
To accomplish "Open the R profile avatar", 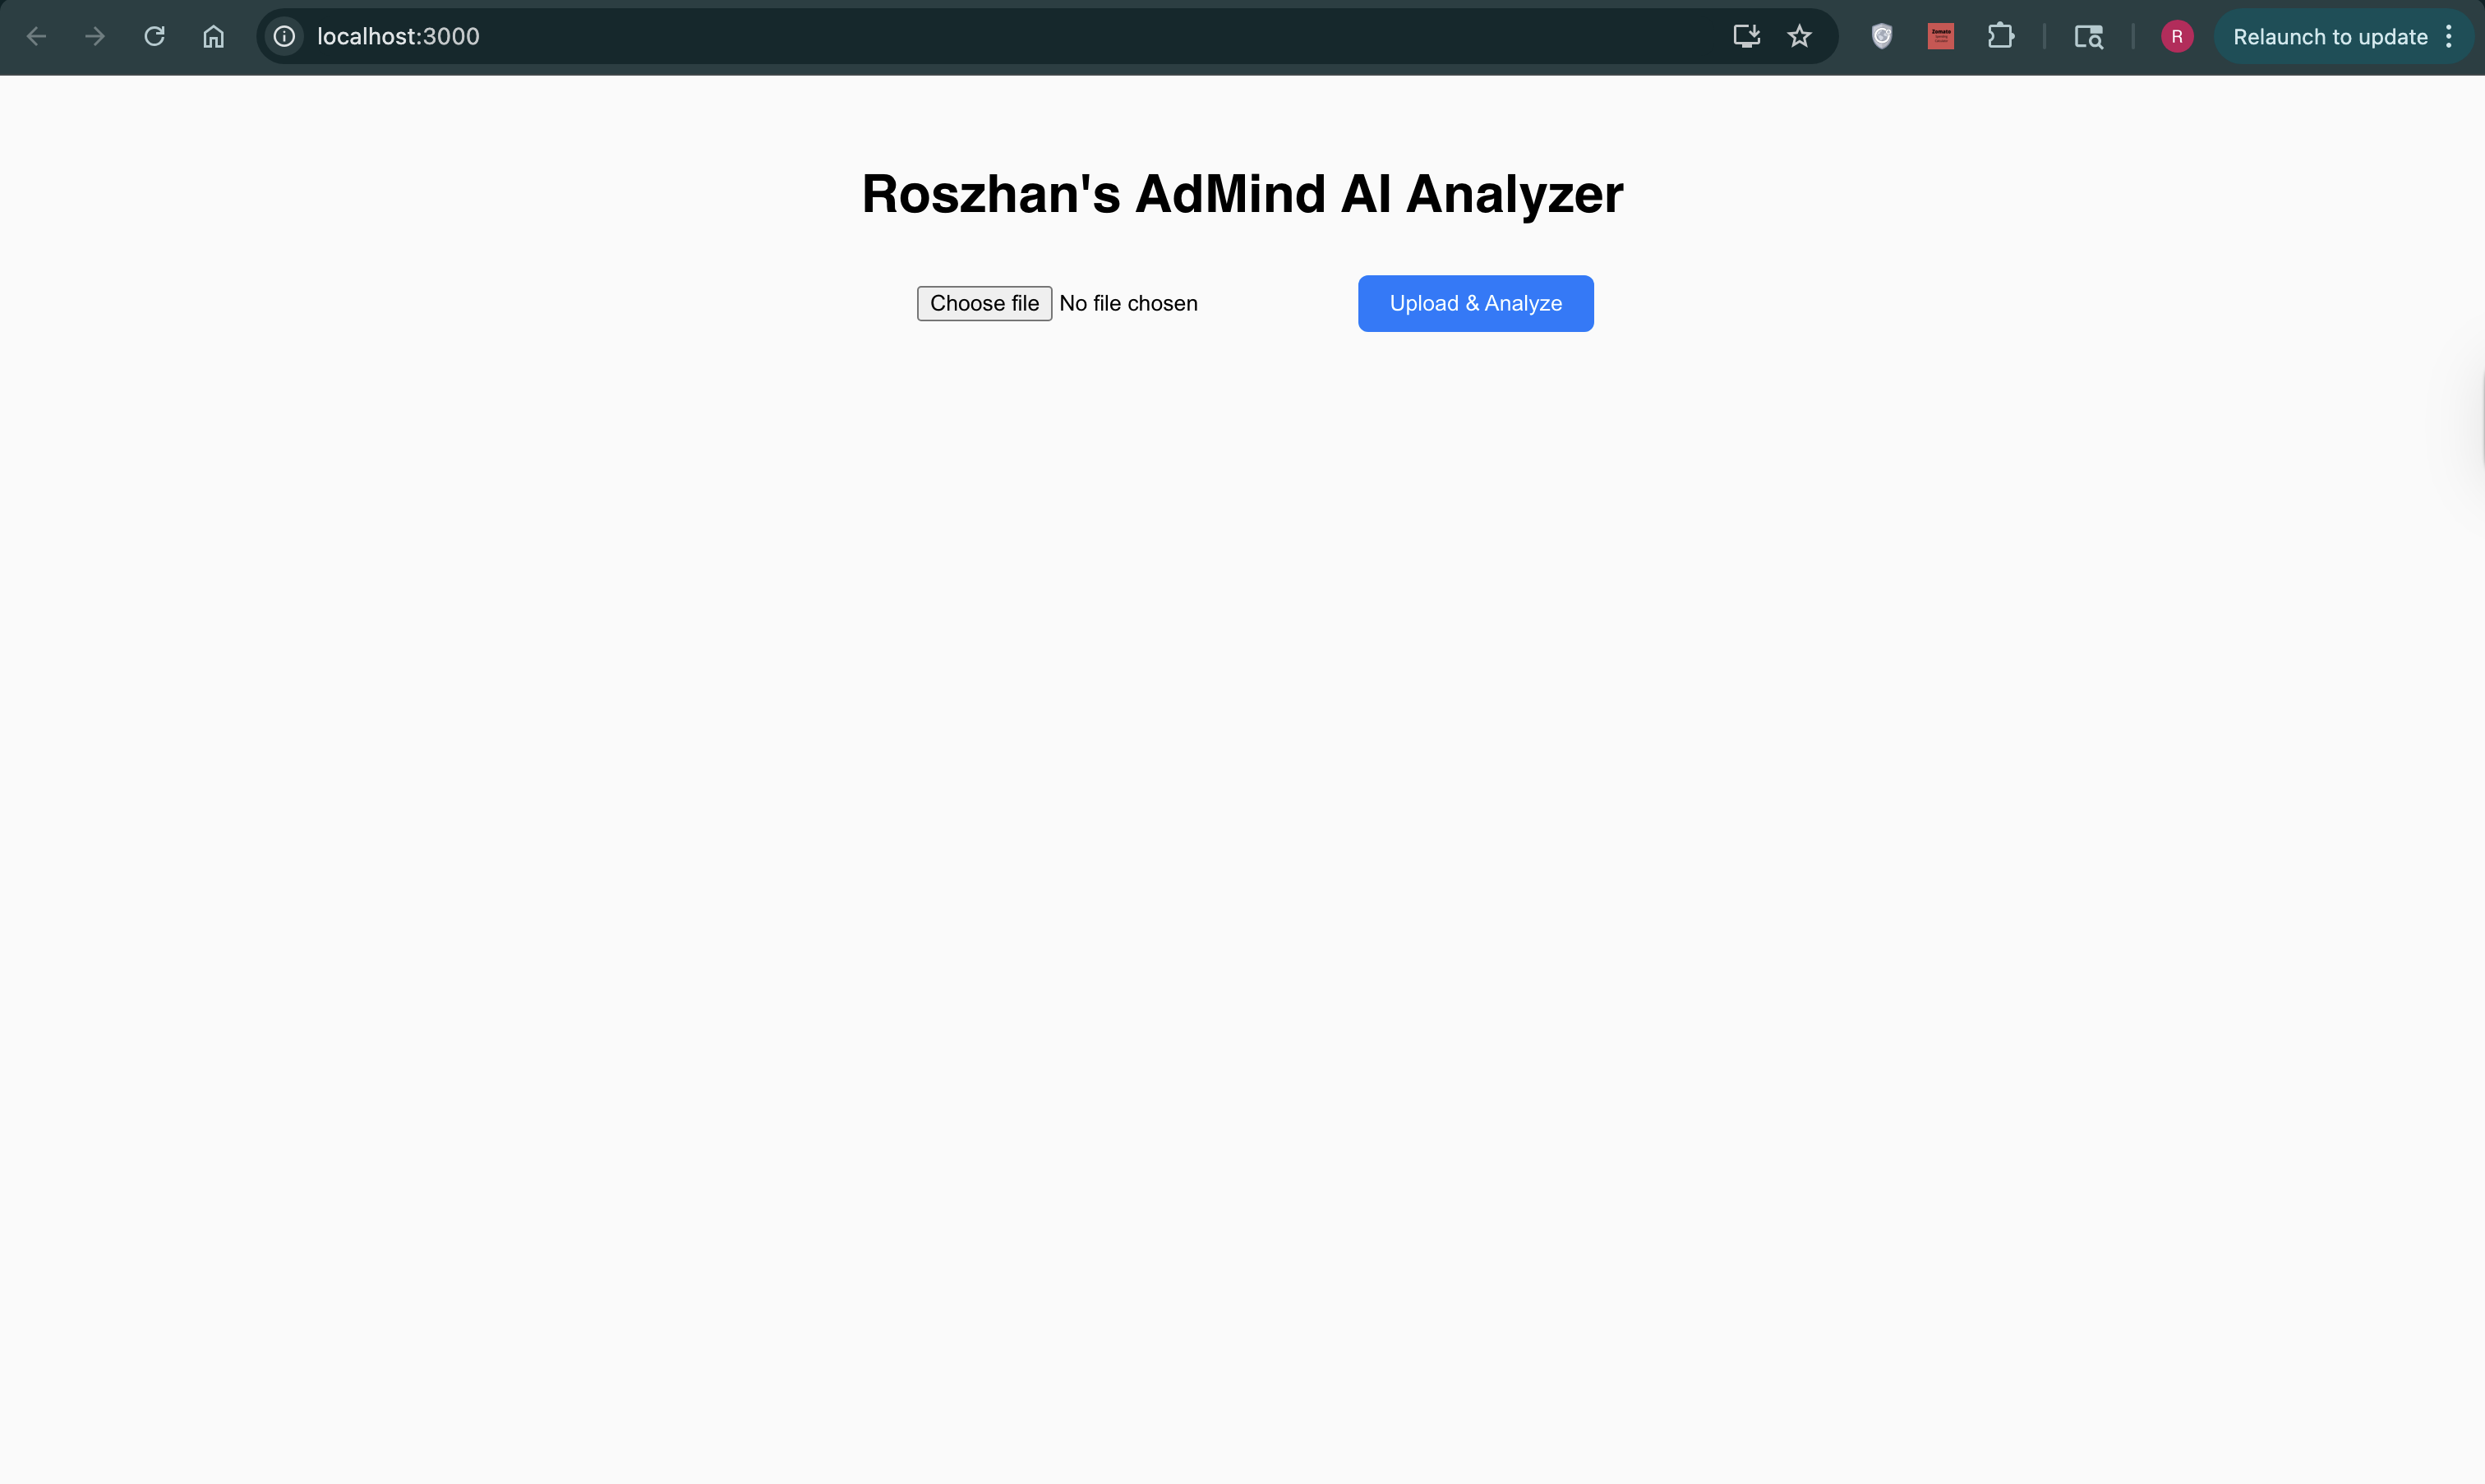I will (x=2176, y=37).
